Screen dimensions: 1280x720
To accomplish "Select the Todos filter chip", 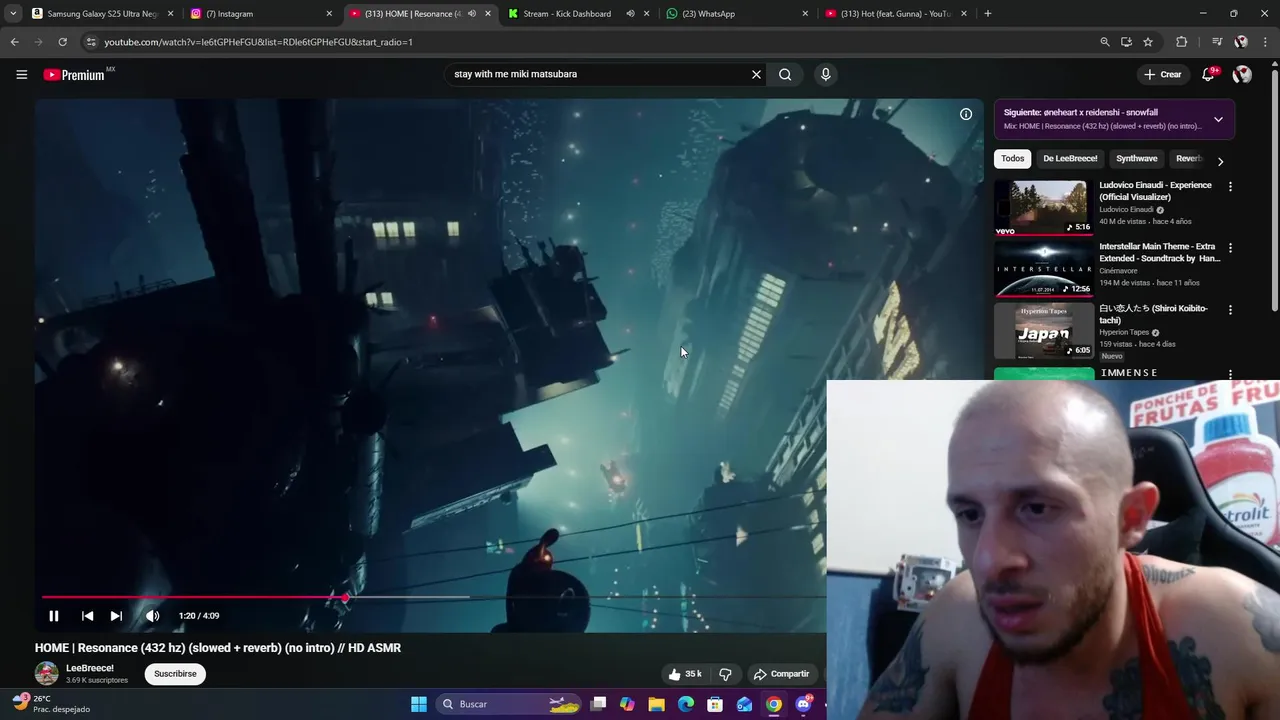I will [x=1012, y=159].
